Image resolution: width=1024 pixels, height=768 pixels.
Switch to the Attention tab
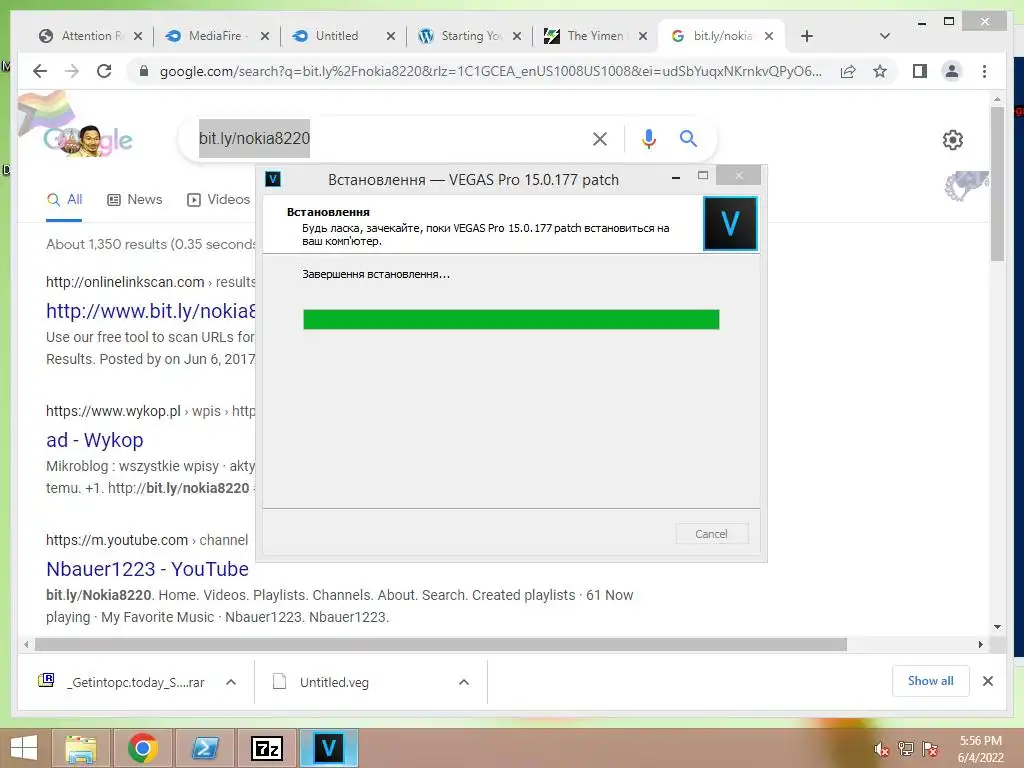pos(91,36)
